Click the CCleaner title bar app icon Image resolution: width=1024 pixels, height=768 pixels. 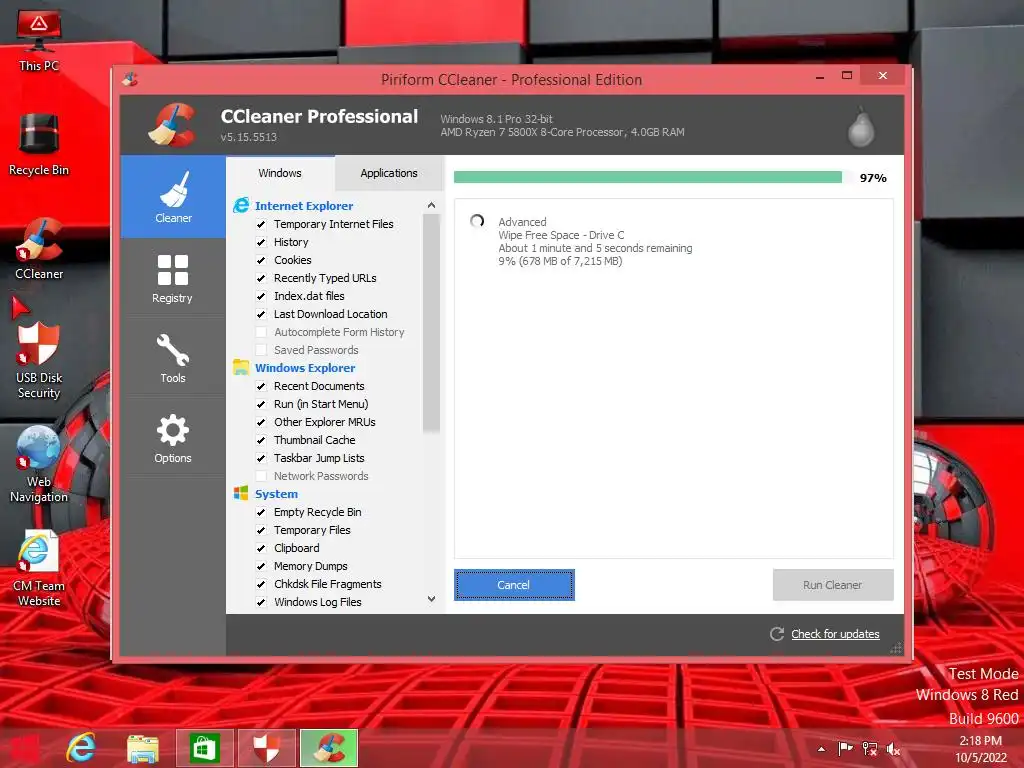click(x=130, y=80)
